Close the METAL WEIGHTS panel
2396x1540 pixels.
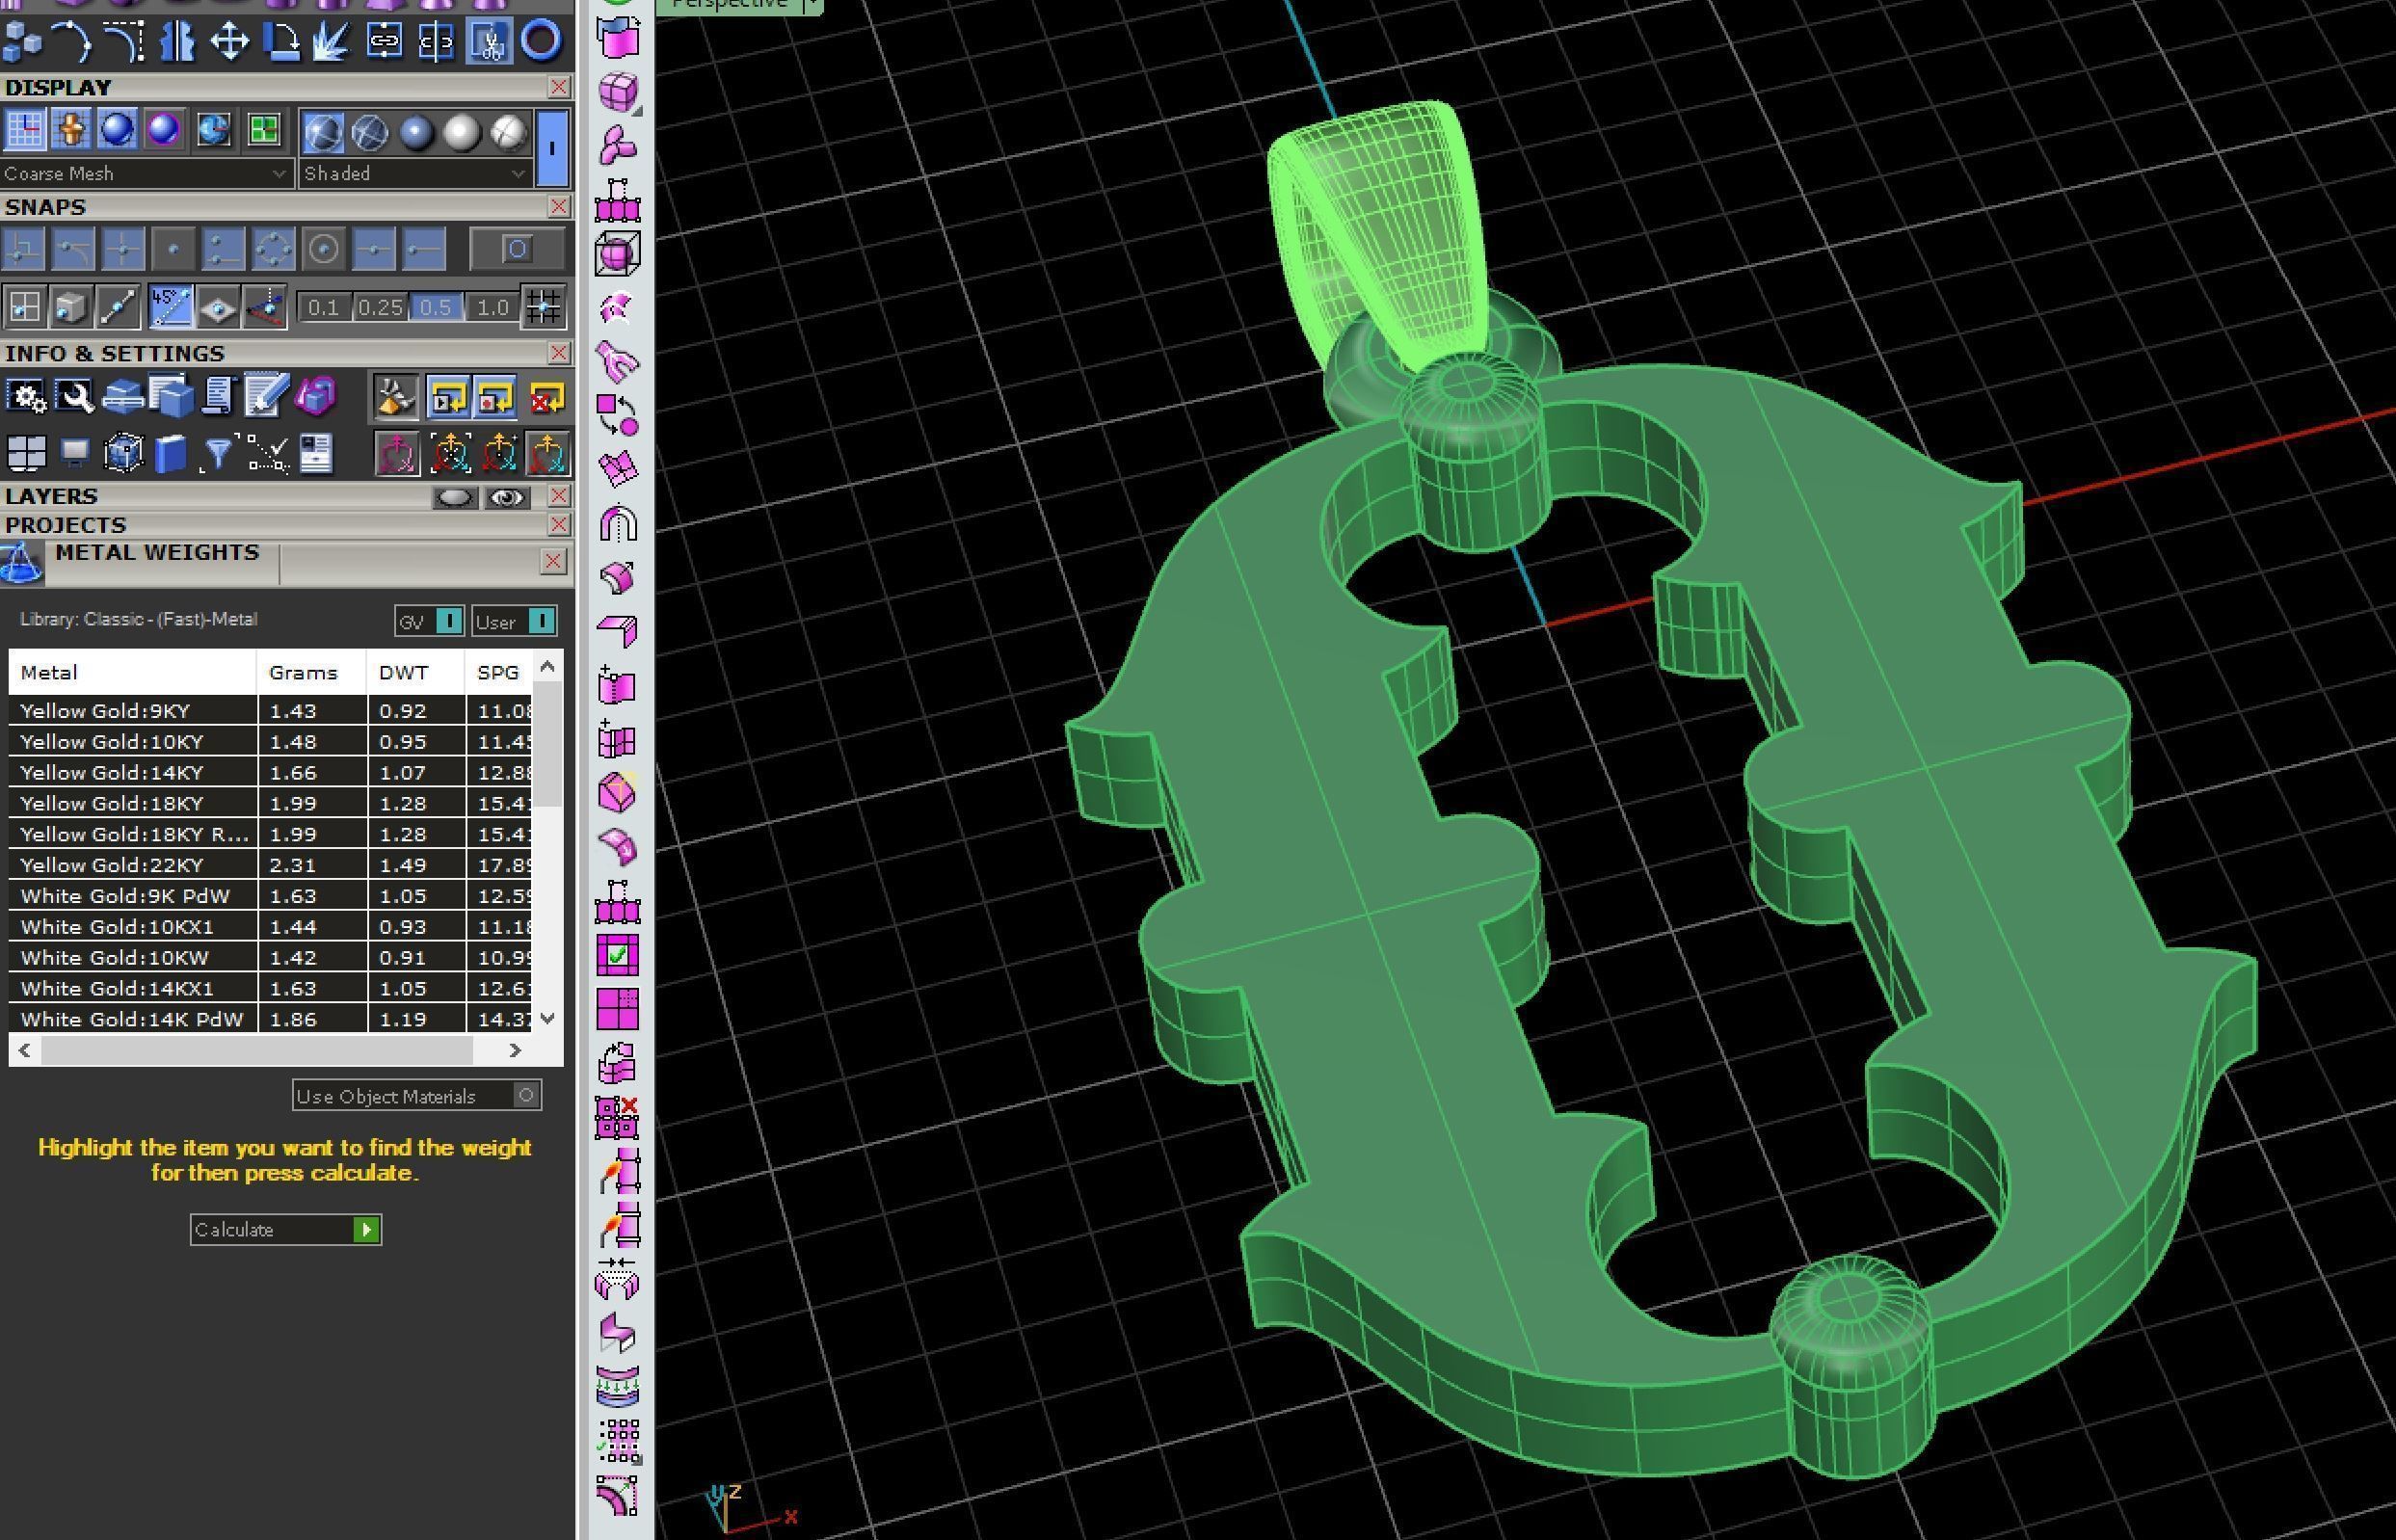pyautogui.click(x=553, y=561)
